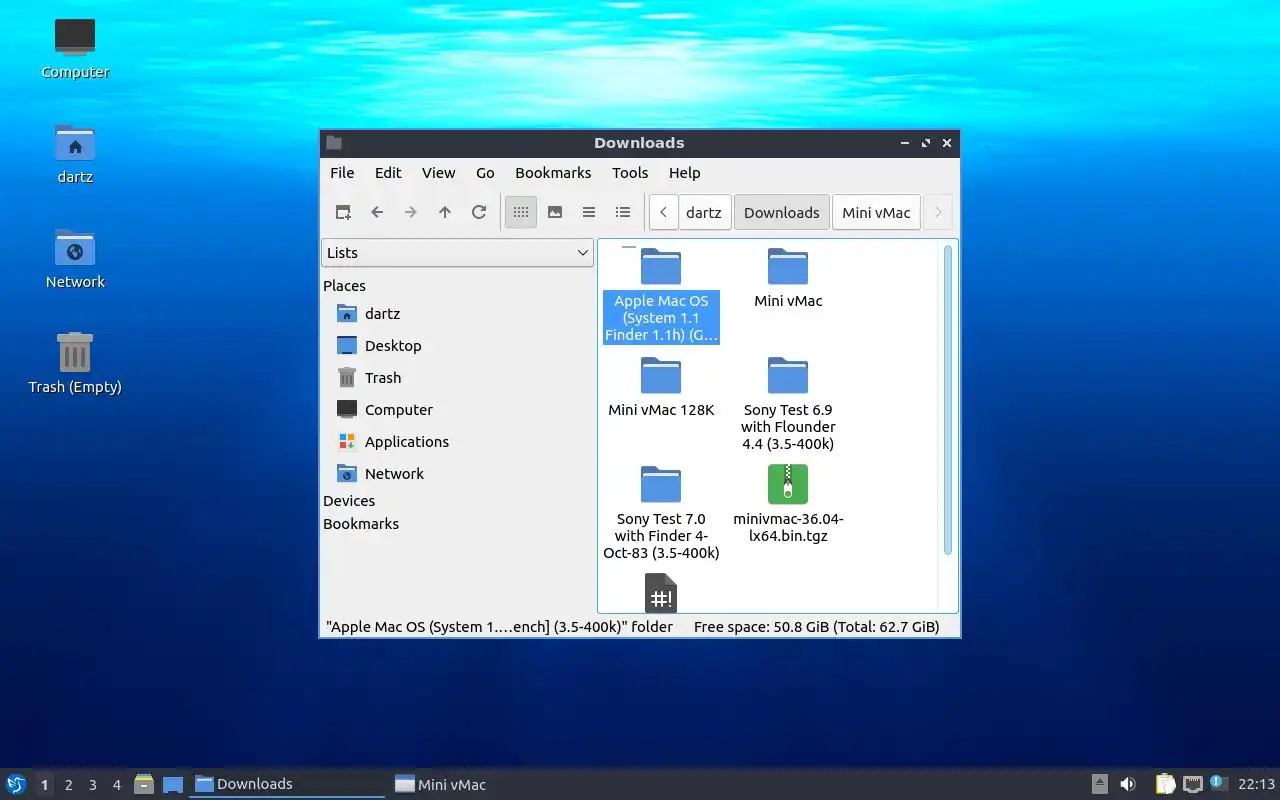Click the dartz path button
Image resolution: width=1280 pixels, height=800 pixels.
click(x=704, y=212)
